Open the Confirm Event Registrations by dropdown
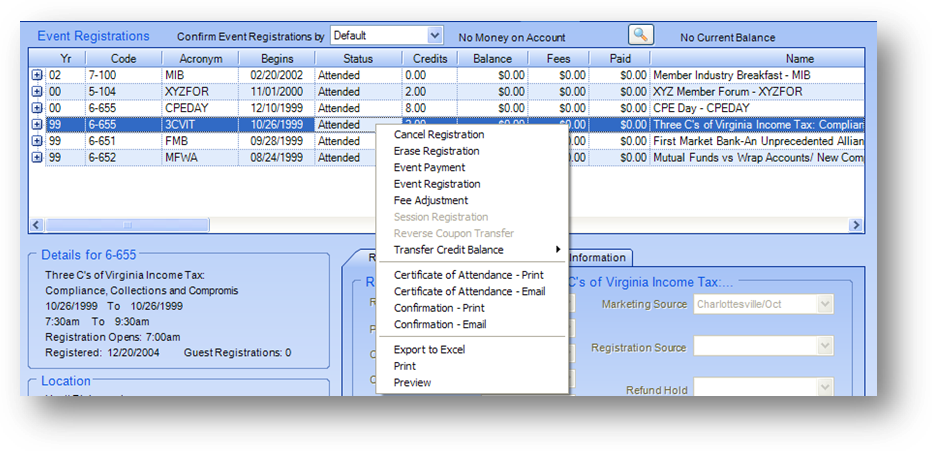This screenshot has width=932, height=451. (x=434, y=35)
